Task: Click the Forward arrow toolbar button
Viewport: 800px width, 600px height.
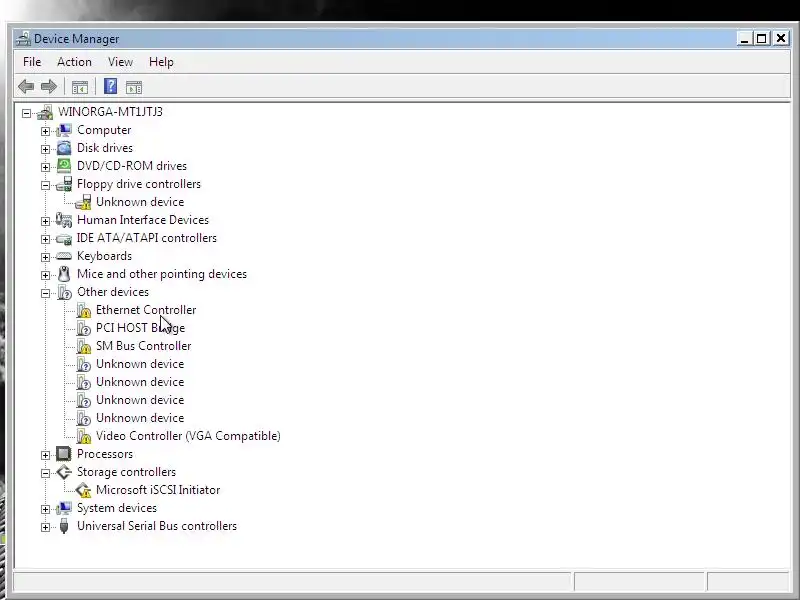Action: (x=49, y=87)
